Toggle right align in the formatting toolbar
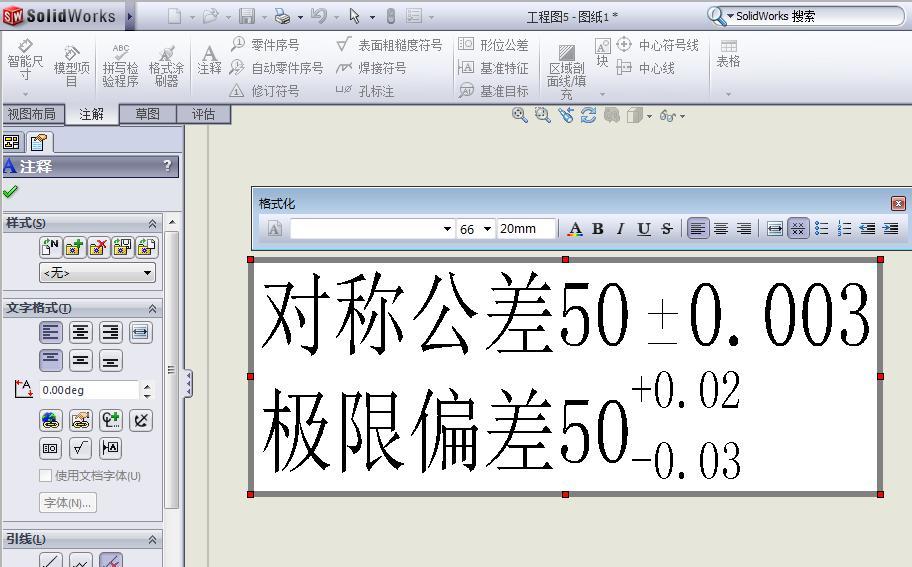912x567 pixels. pos(744,229)
